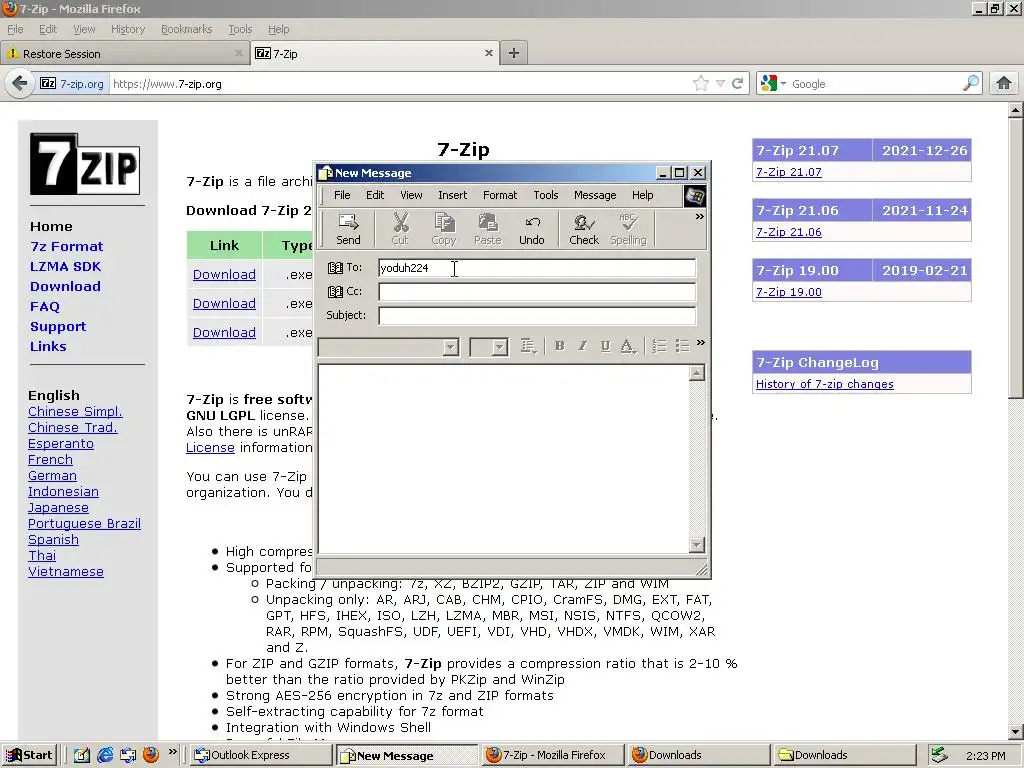This screenshot has width=1024, height=768.
Task: Click the Google search field
Action: pyautogui.click(x=875, y=84)
